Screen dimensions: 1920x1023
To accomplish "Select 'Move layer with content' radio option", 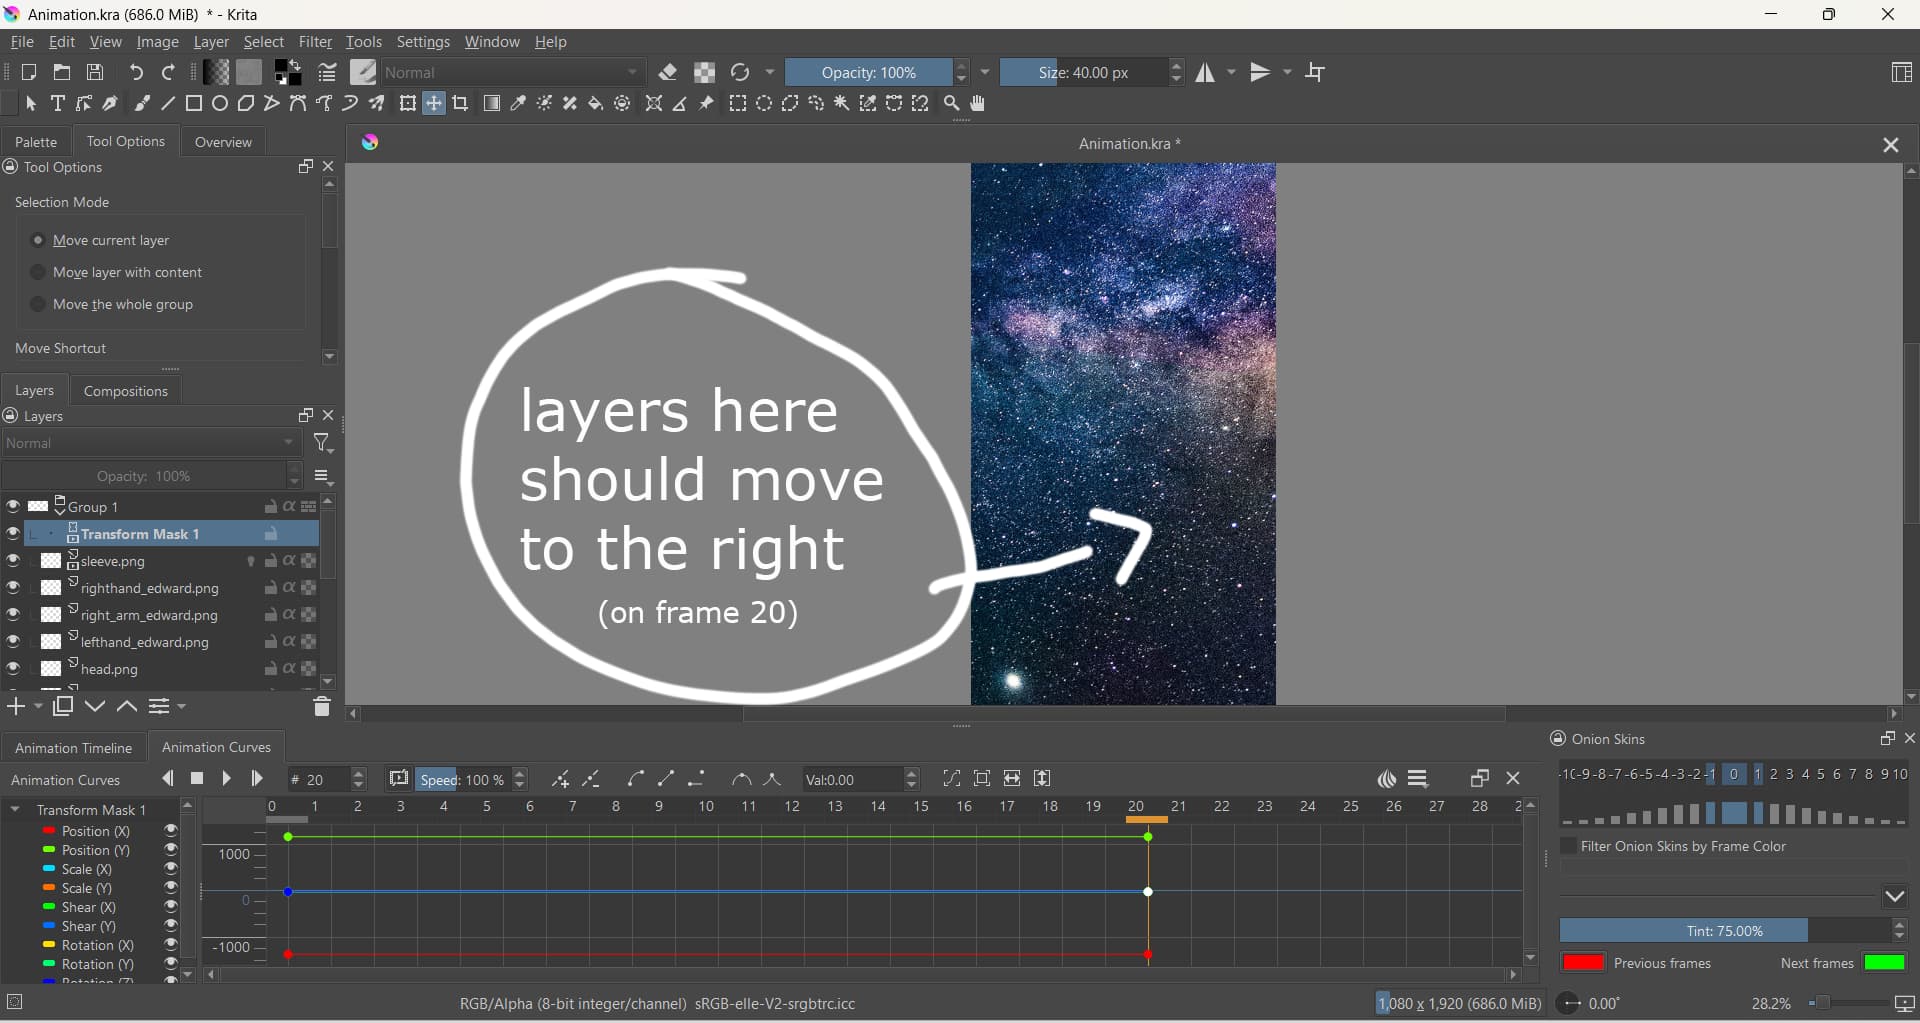I will (38, 273).
